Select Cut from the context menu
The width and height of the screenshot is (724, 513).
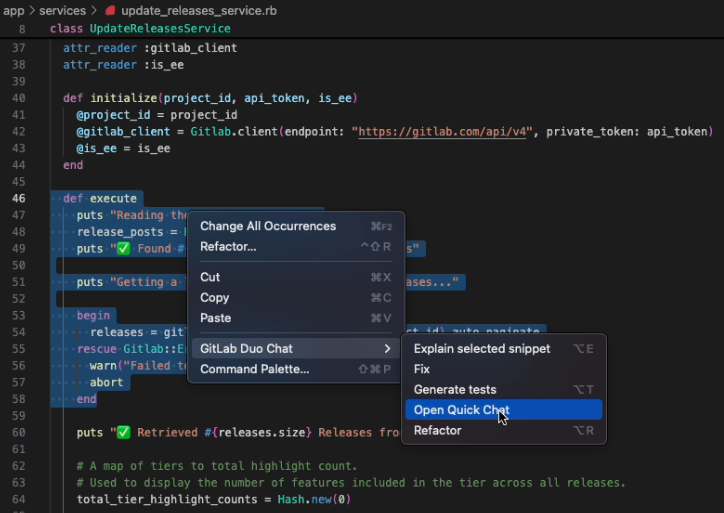tap(210, 277)
